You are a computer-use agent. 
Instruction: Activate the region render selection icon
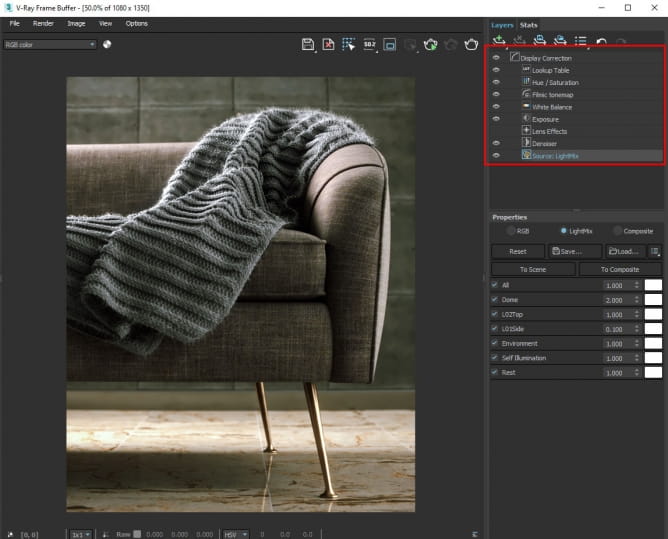(x=349, y=44)
